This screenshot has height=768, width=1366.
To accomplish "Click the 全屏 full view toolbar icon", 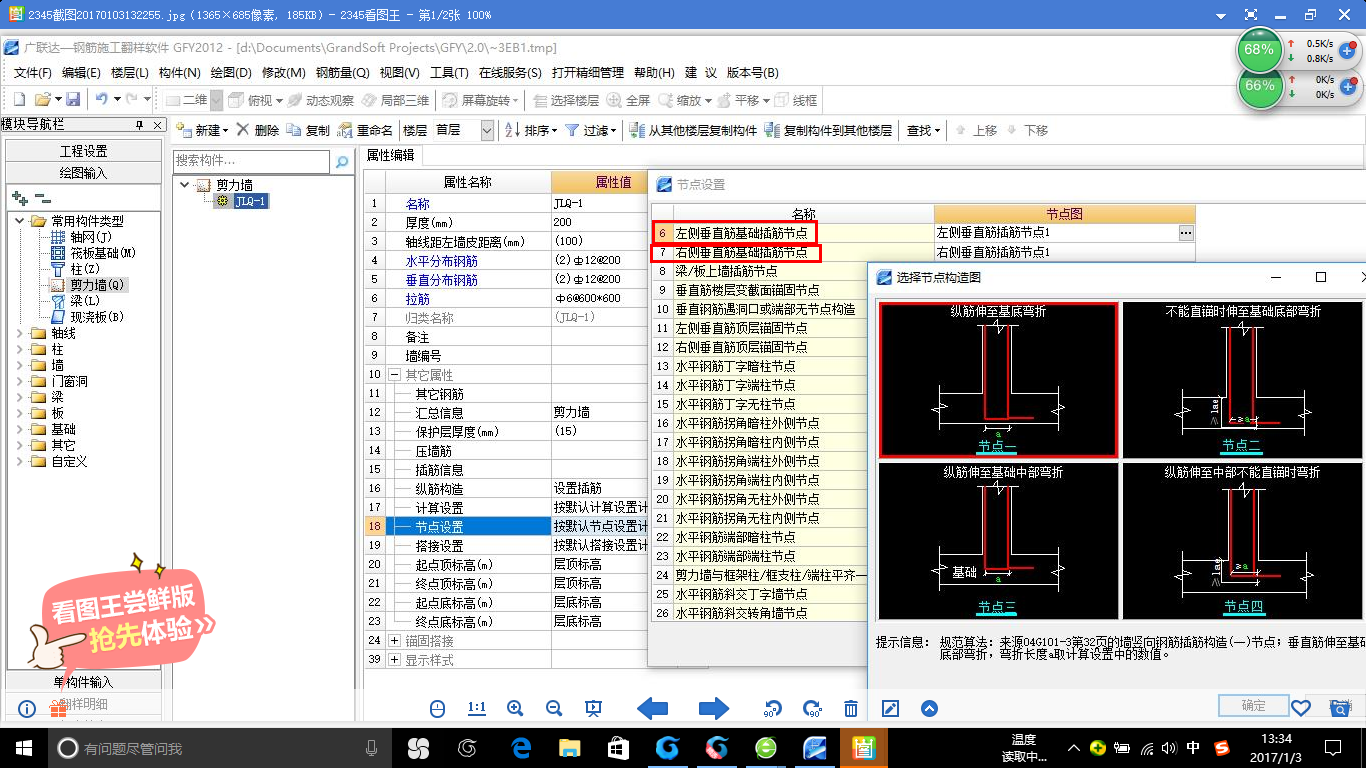I will (x=629, y=100).
